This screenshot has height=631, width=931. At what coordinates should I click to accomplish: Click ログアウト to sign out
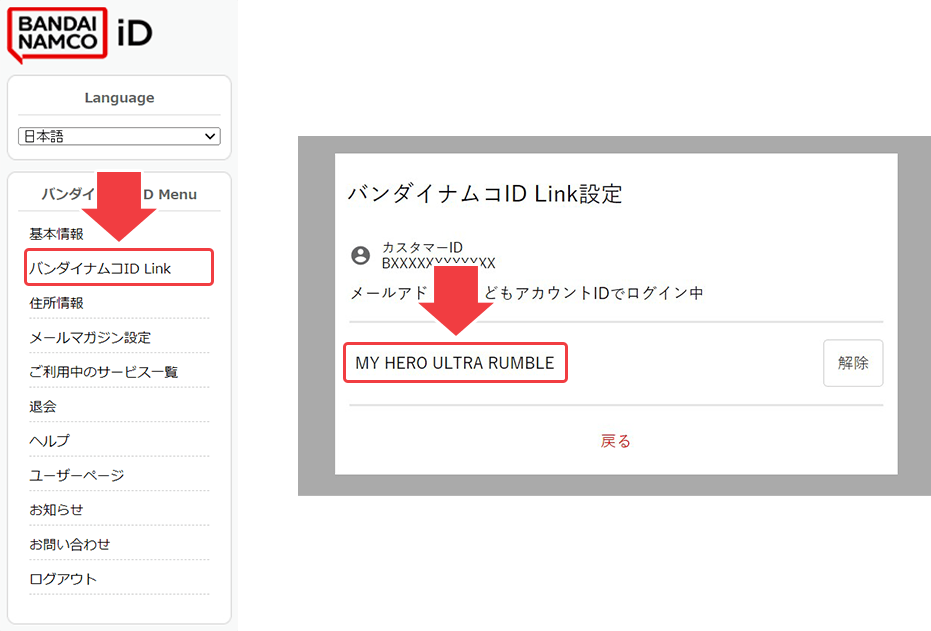coord(63,579)
